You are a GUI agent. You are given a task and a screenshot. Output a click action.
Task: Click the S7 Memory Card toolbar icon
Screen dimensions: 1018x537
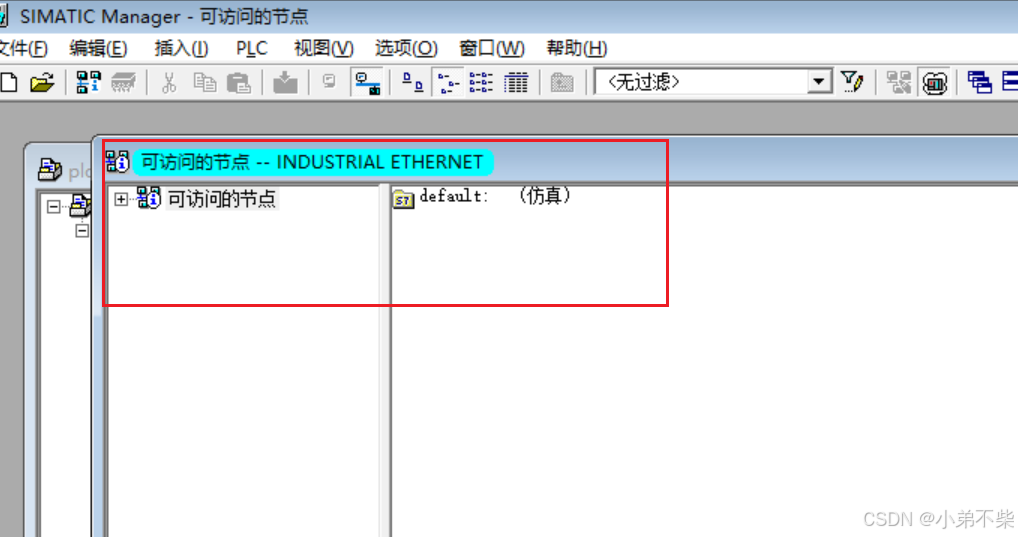[x=123, y=82]
